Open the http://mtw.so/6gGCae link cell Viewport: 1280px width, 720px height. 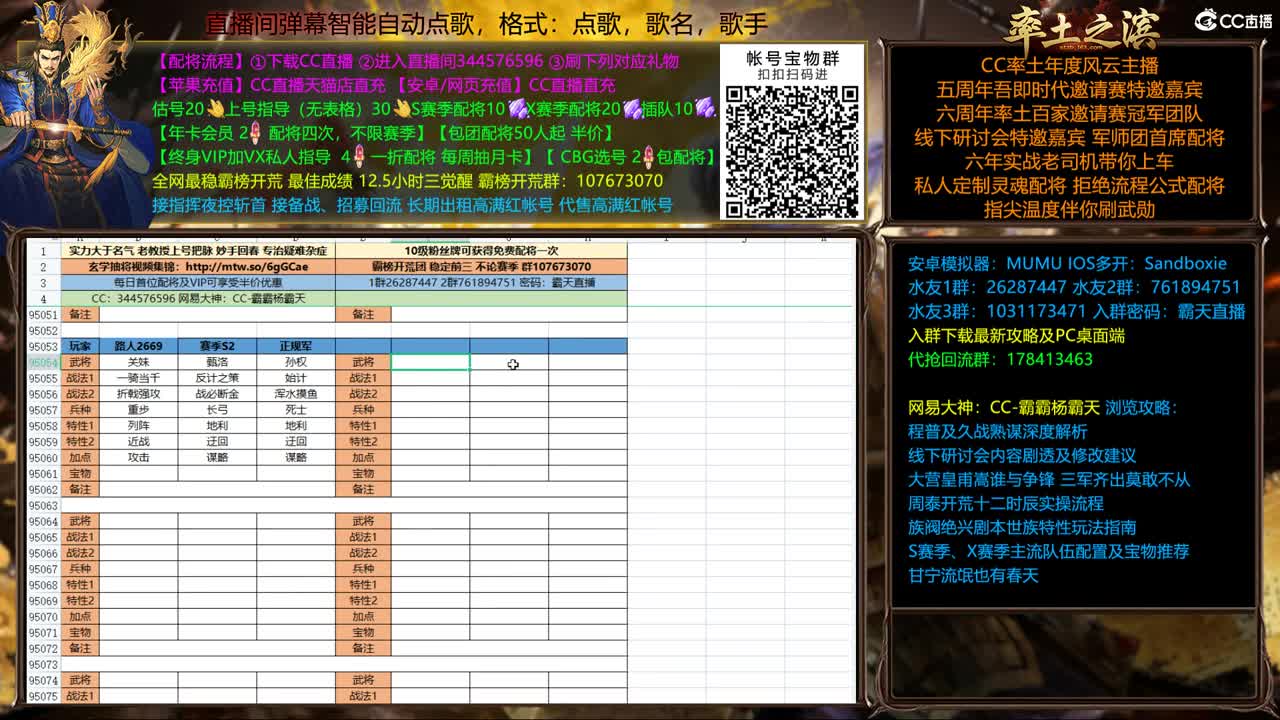tap(198, 267)
